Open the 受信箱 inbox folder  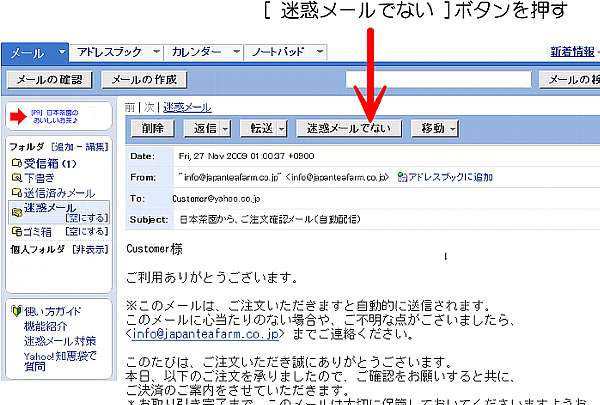click(x=43, y=163)
